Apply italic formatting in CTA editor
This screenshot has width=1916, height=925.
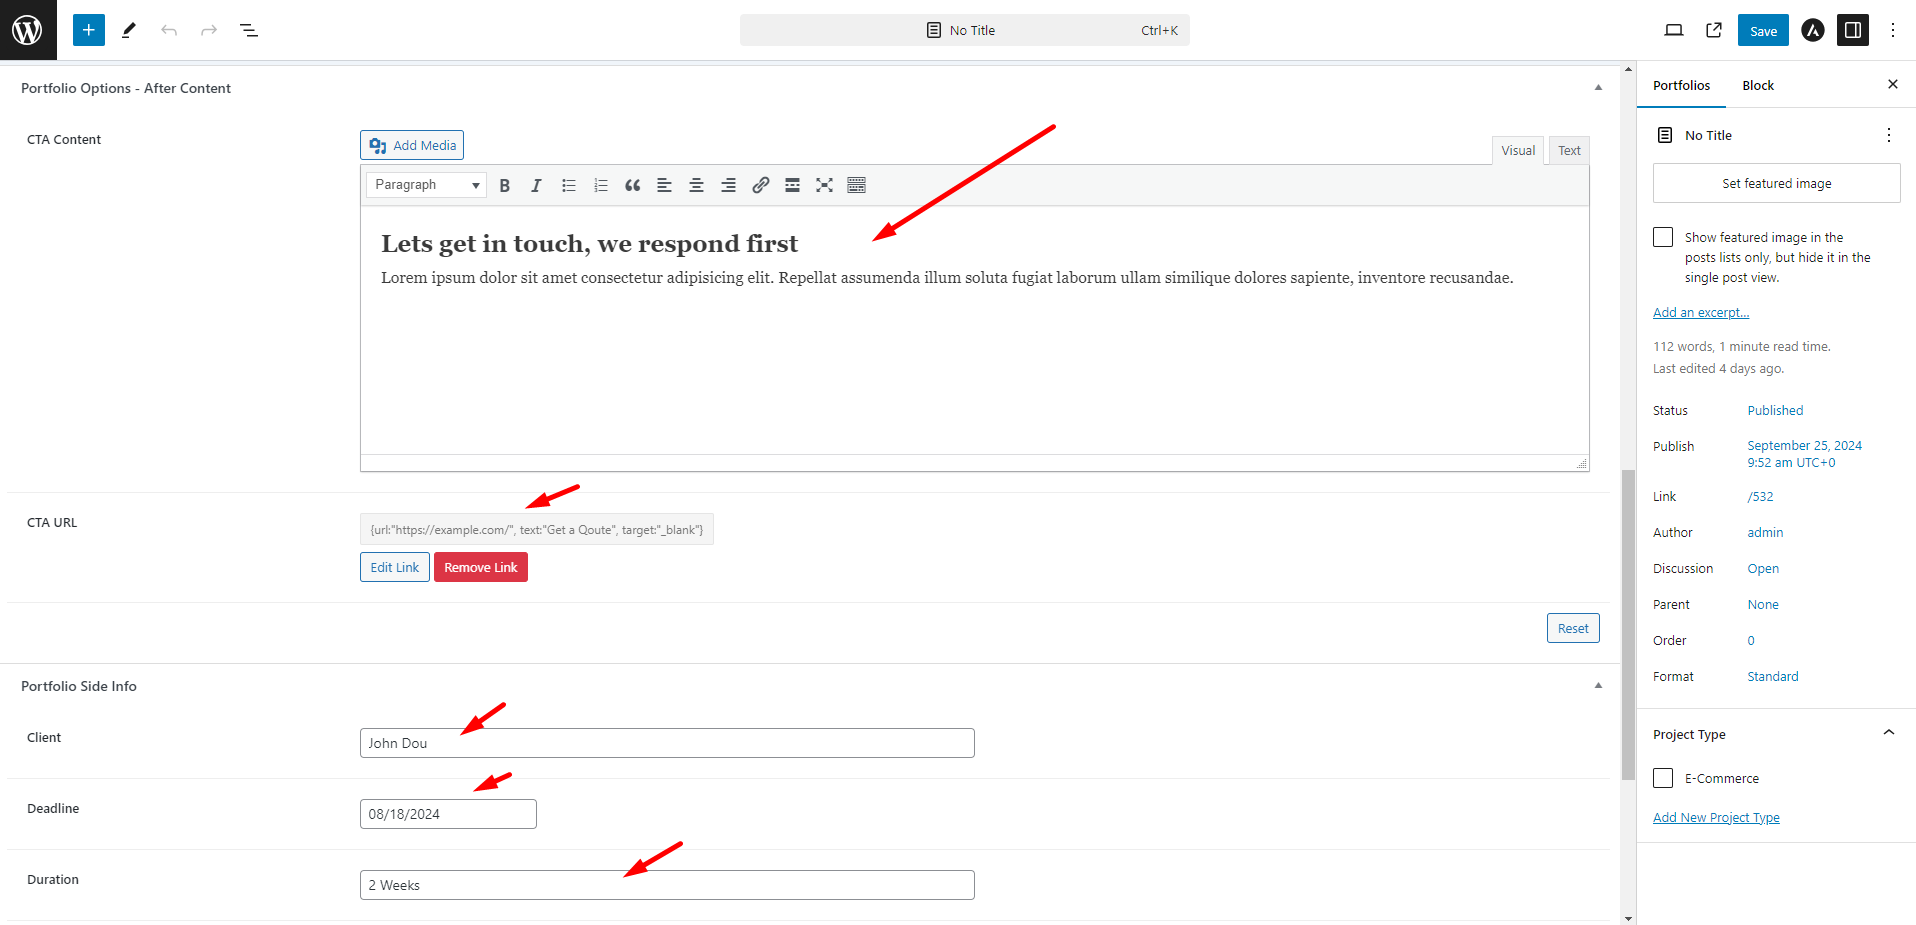pyautogui.click(x=537, y=185)
